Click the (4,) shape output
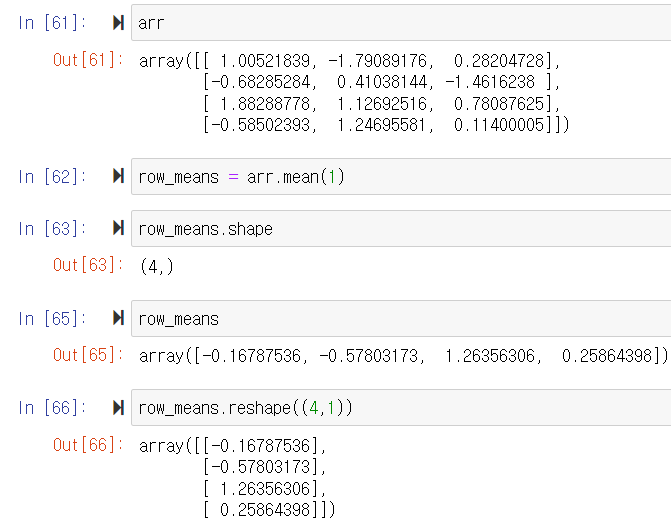This screenshot has height=527, width=671. (157, 267)
